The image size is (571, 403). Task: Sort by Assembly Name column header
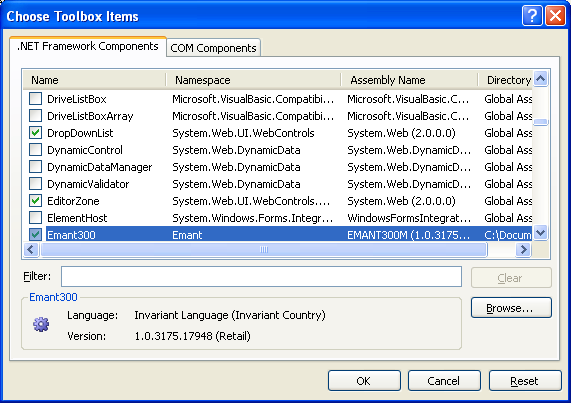(x=409, y=80)
